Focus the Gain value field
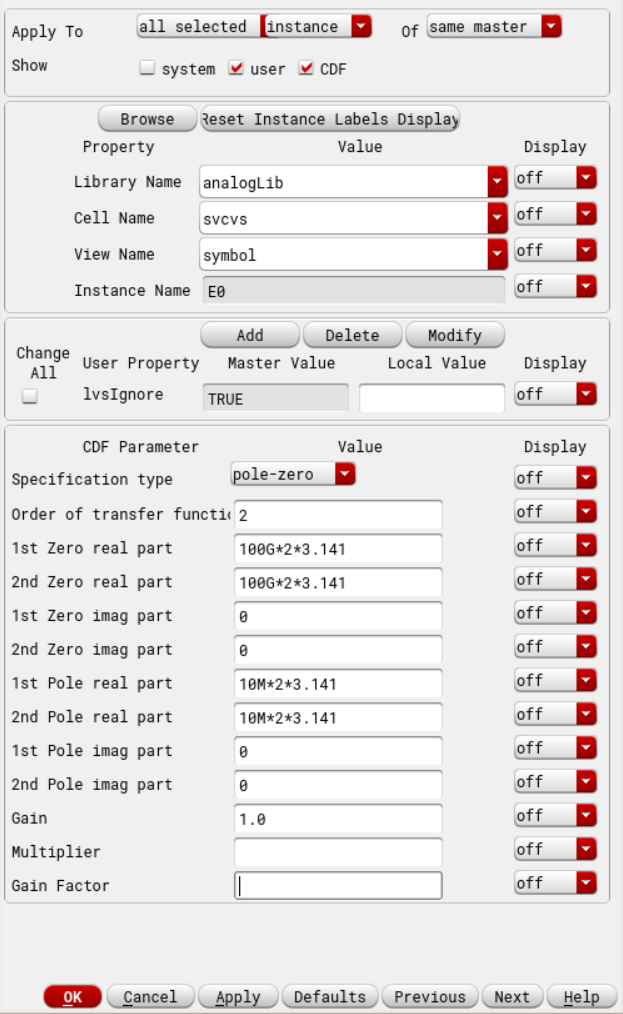 pyautogui.click(x=338, y=818)
